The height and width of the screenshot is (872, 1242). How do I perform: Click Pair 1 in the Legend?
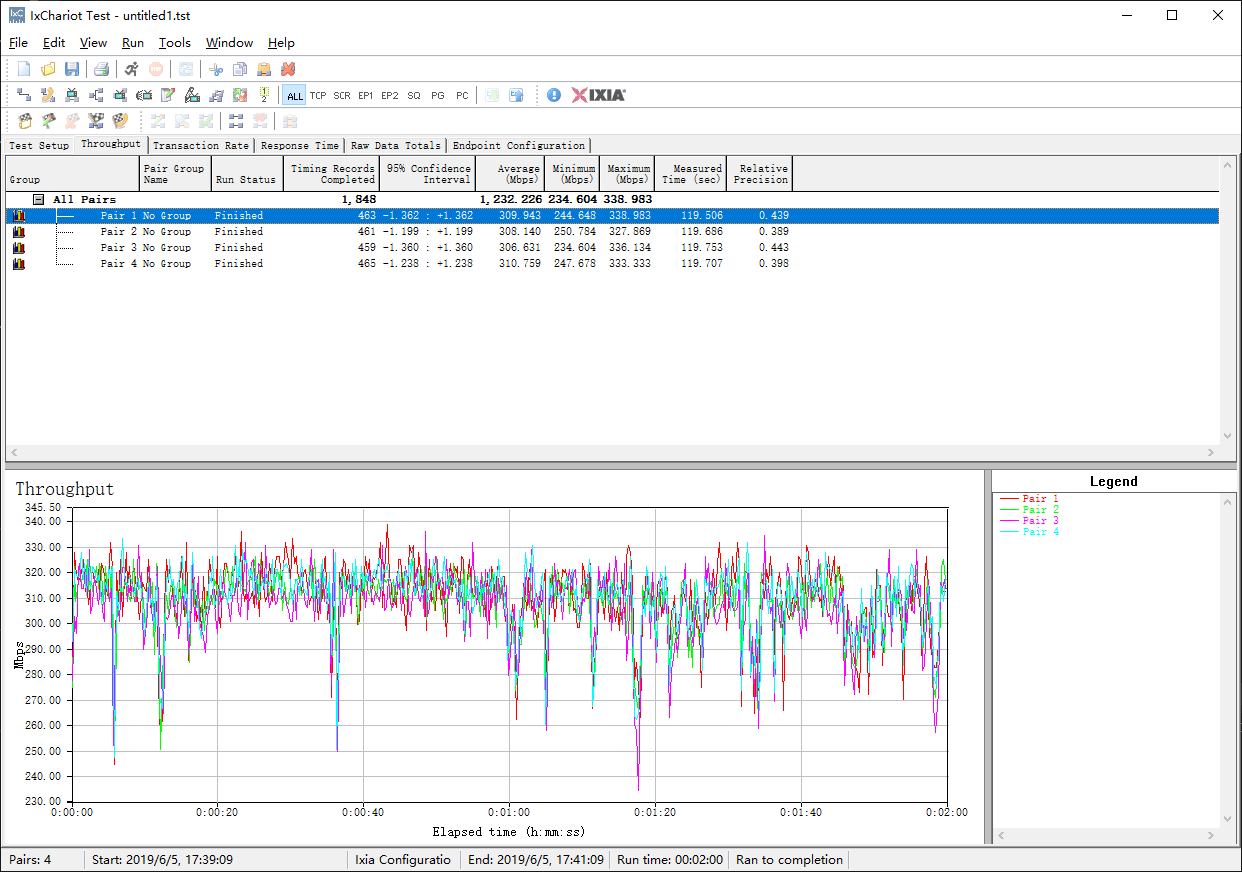1040,499
